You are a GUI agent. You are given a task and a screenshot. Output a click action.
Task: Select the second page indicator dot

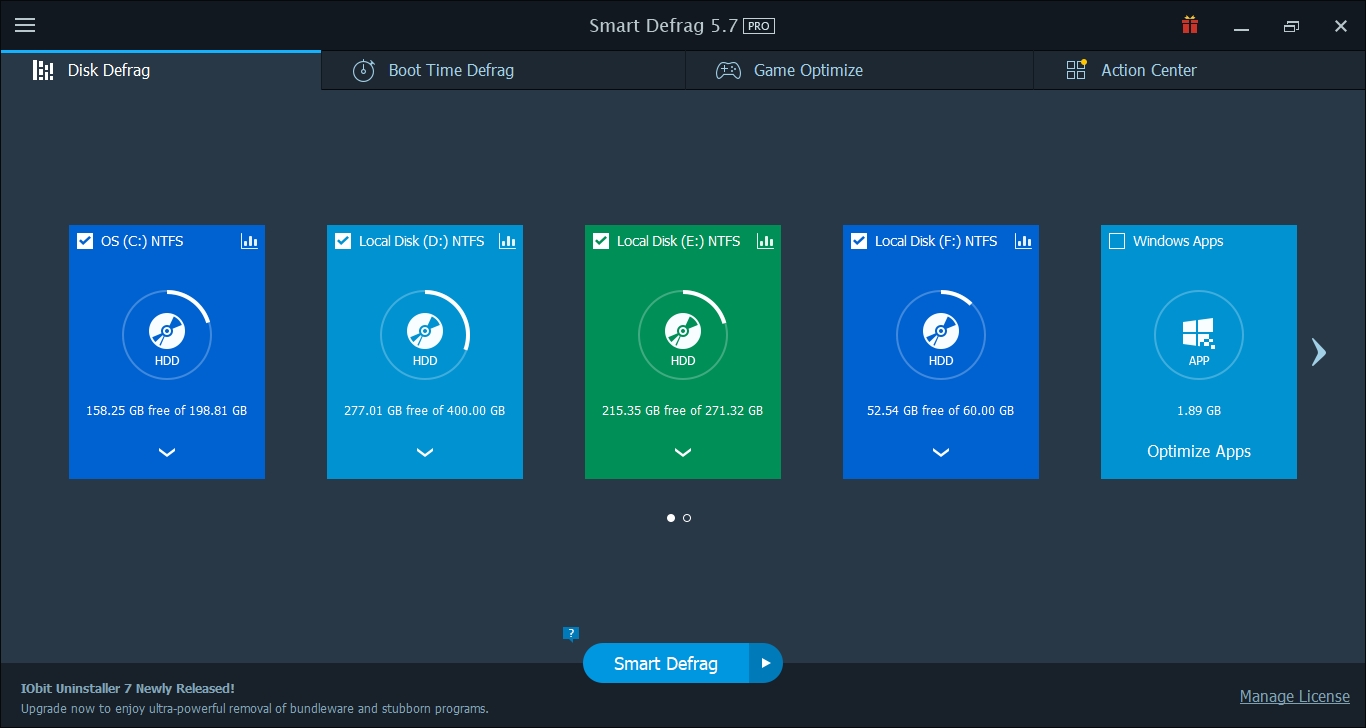[687, 518]
